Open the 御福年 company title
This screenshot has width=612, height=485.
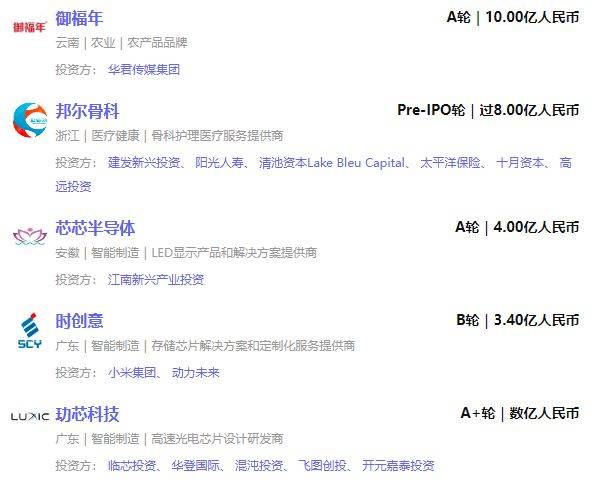pos(79,18)
